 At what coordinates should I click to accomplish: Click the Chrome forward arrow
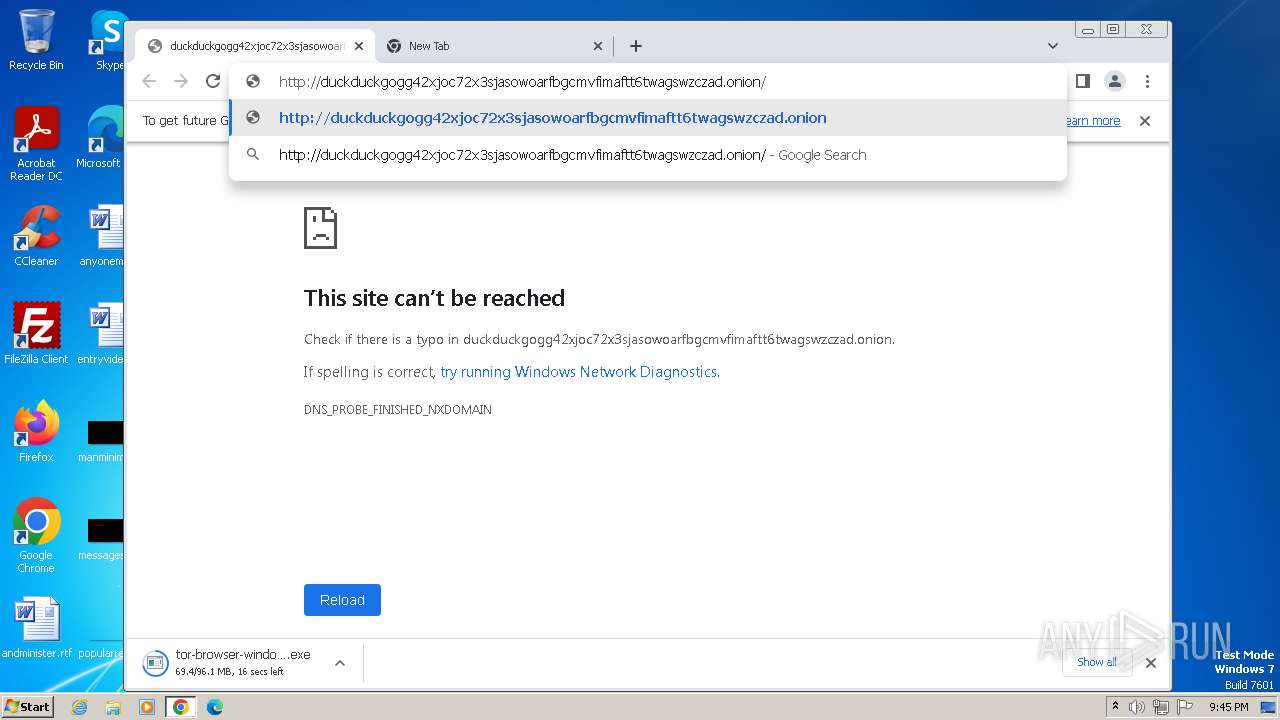click(181, 82)
